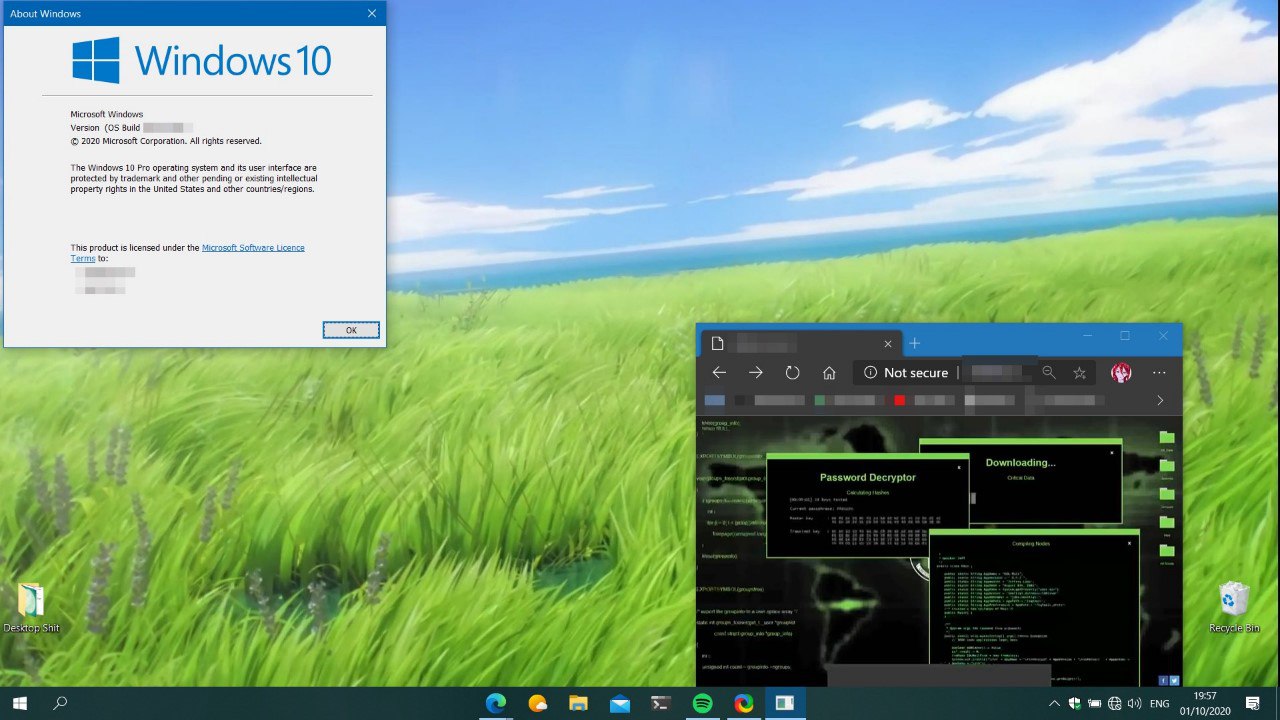This screenshot has height=720, width=1280.
Task: Refresh the page in Edge
Action: [793, 372]
